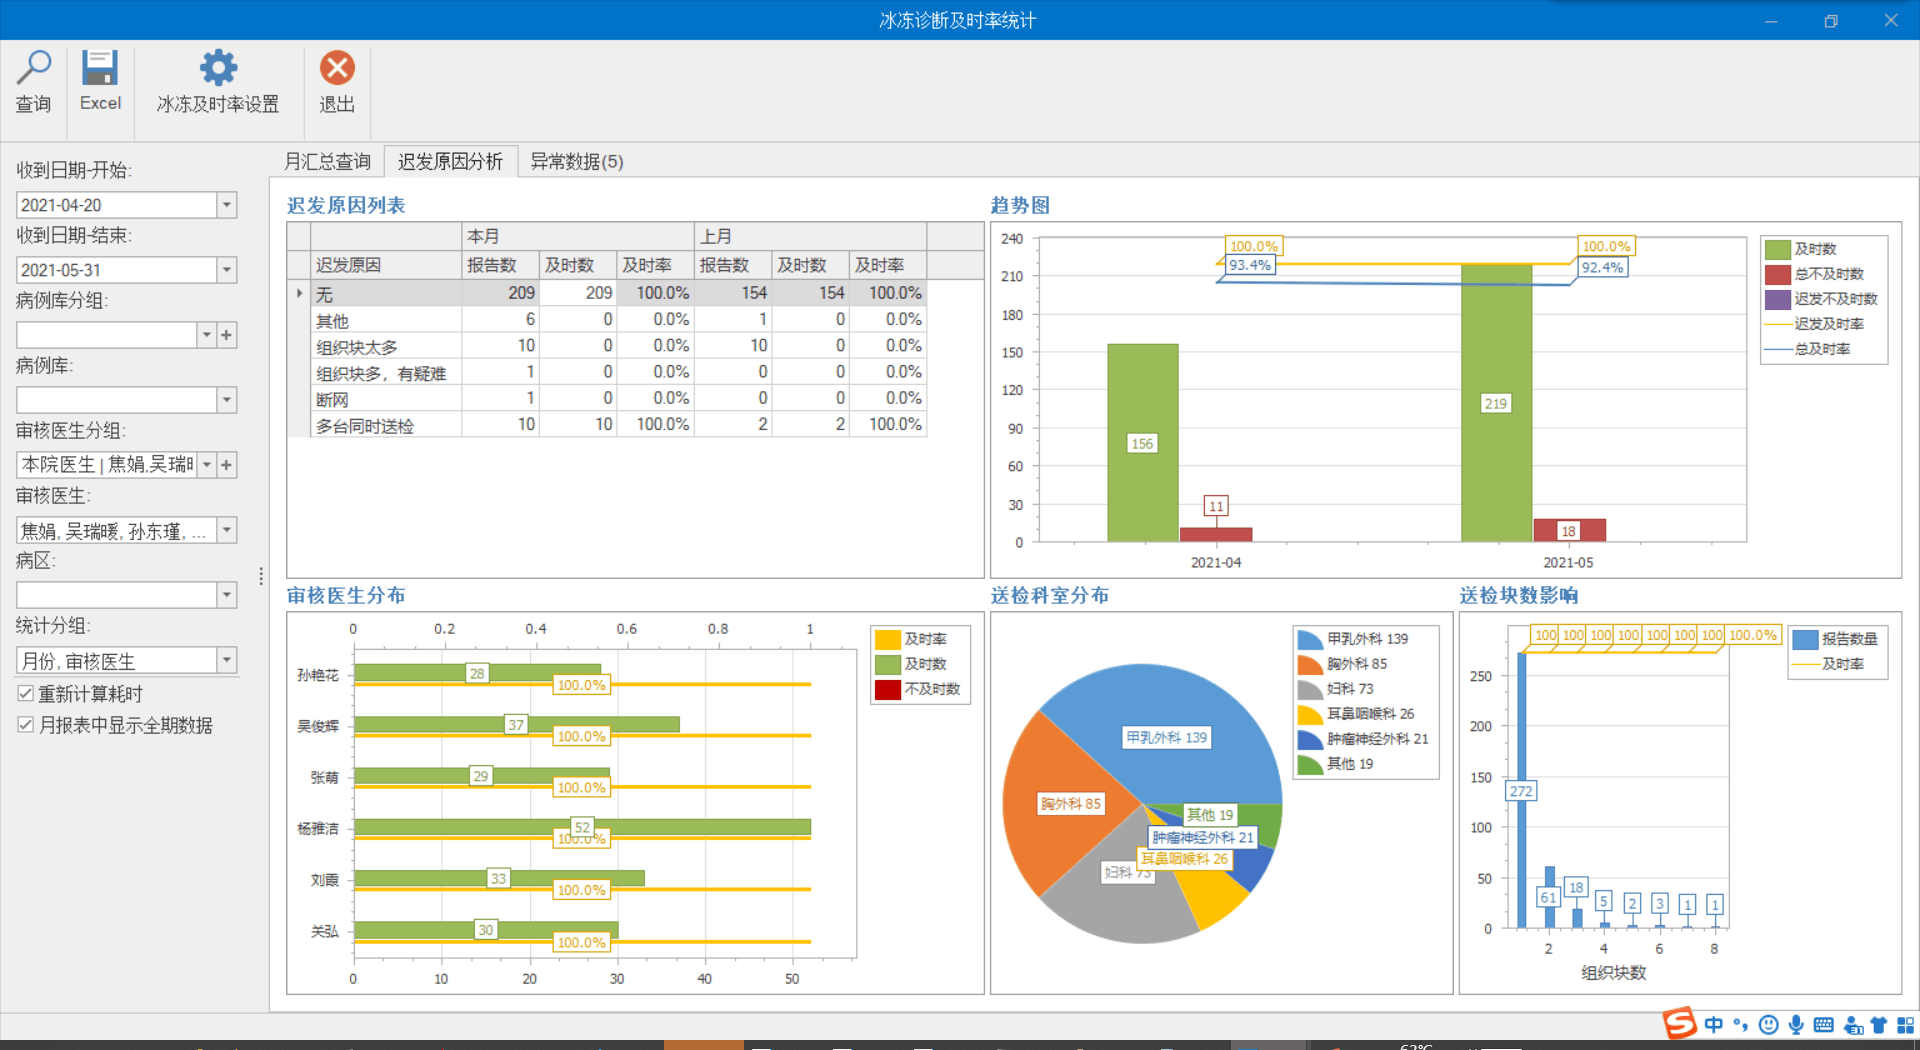The image size is (1920, 1050).
Task: Click the red 退出 exit icon
Action: coord(337,68)
